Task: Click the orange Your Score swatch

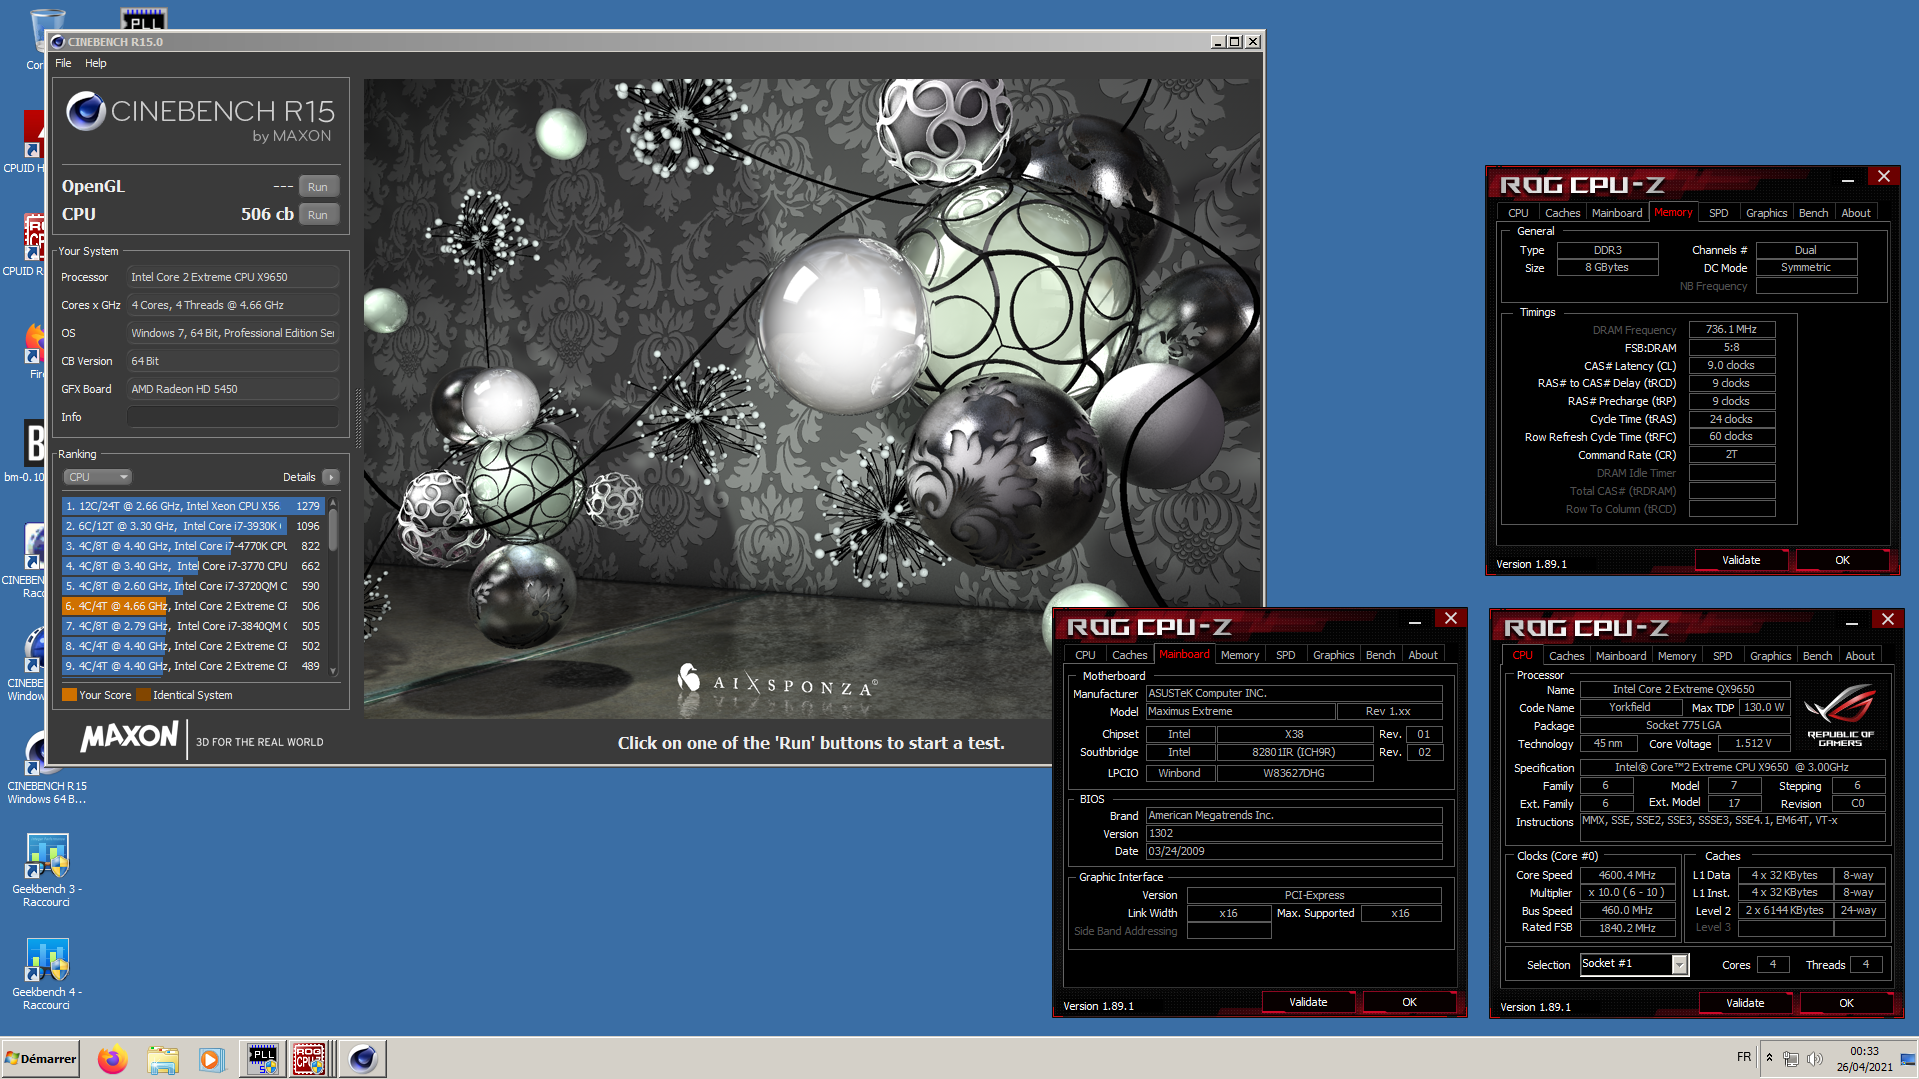Action: click(69, 695)
